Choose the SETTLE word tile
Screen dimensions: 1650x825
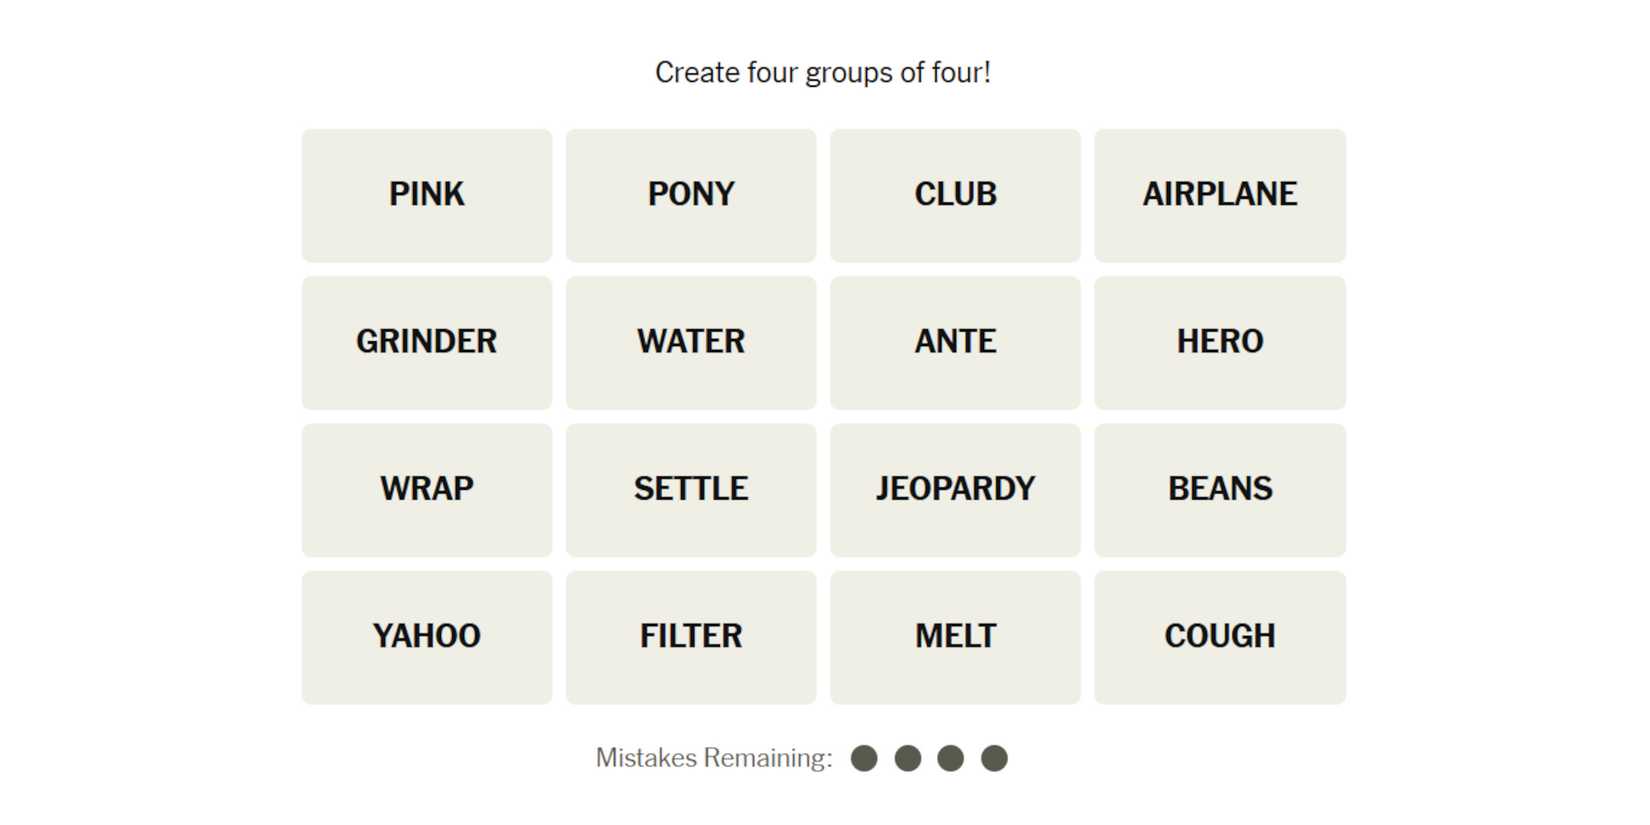click(x=691, y=489)
